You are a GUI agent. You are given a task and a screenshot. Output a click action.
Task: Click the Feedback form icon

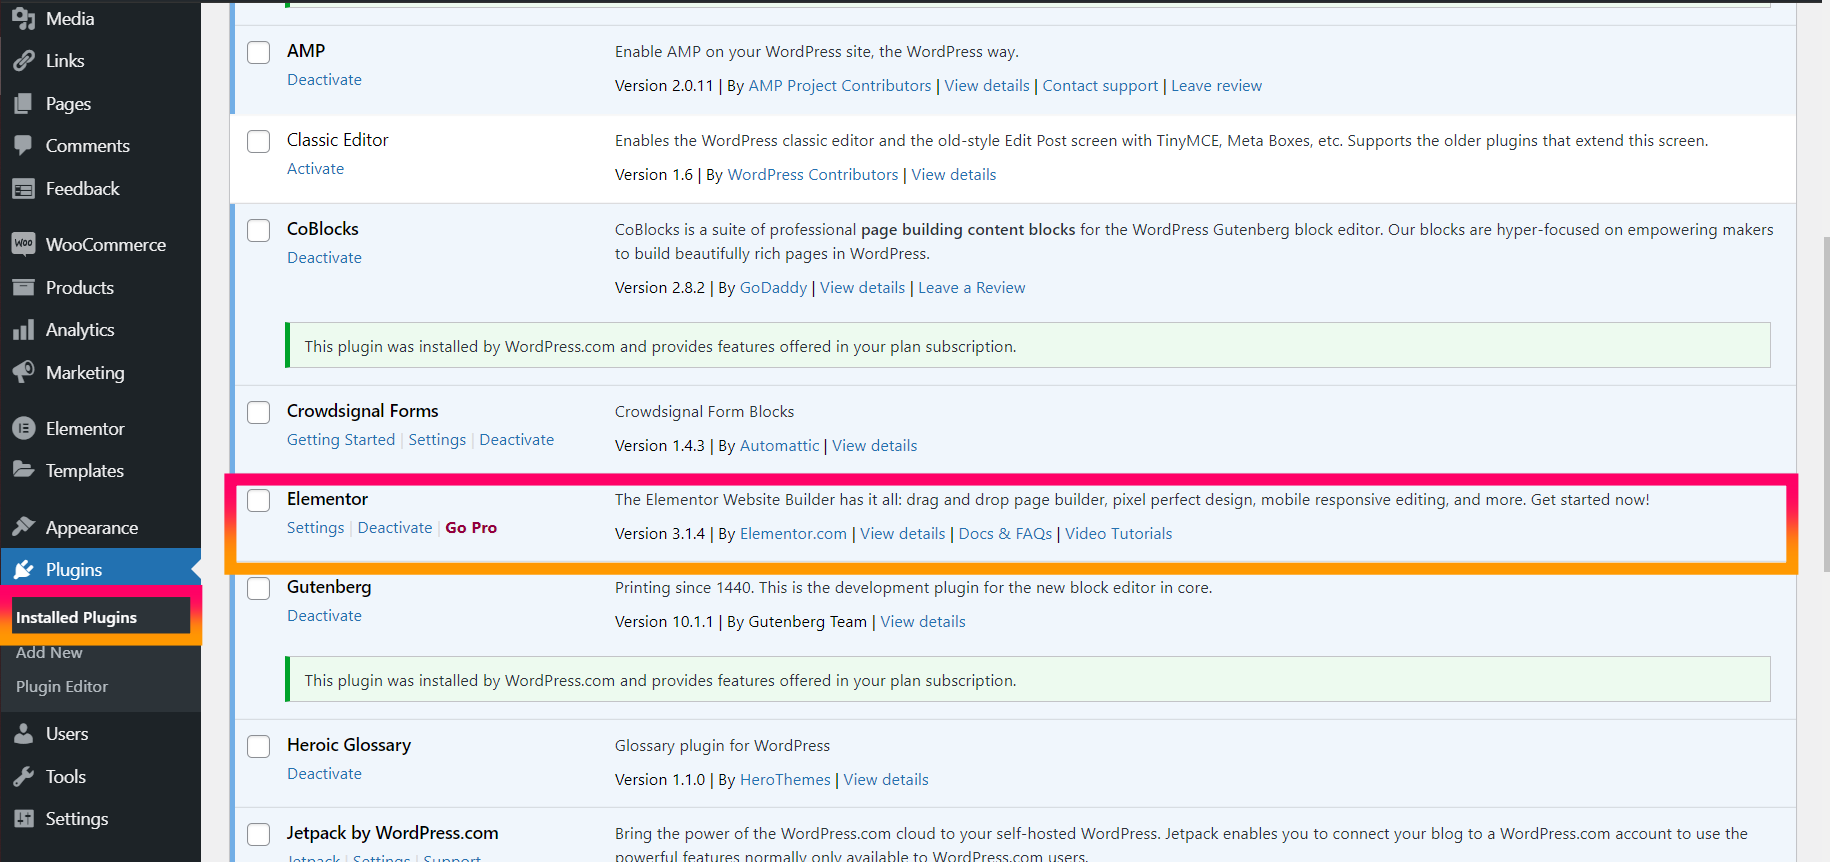click(x=24, y=188)
